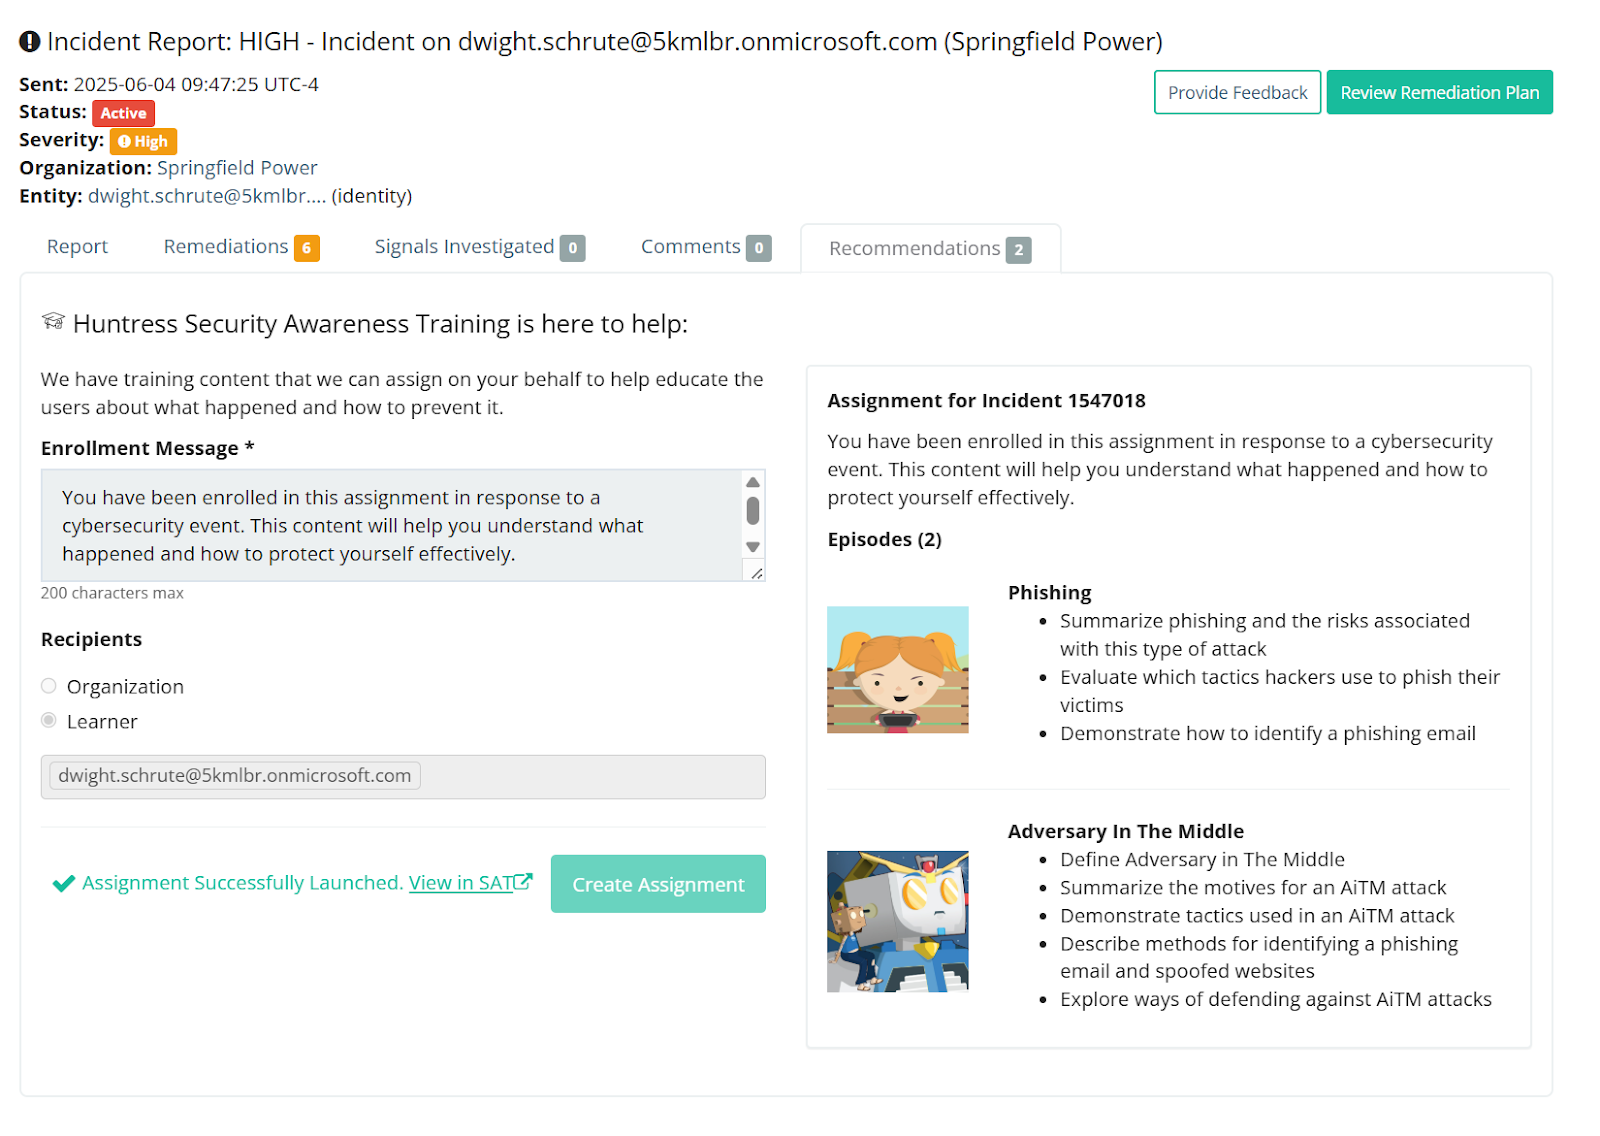Click the Provide Feedback button
Screen dimensions: 1600x1136
pyautogui.click(x=1237, y=92)
